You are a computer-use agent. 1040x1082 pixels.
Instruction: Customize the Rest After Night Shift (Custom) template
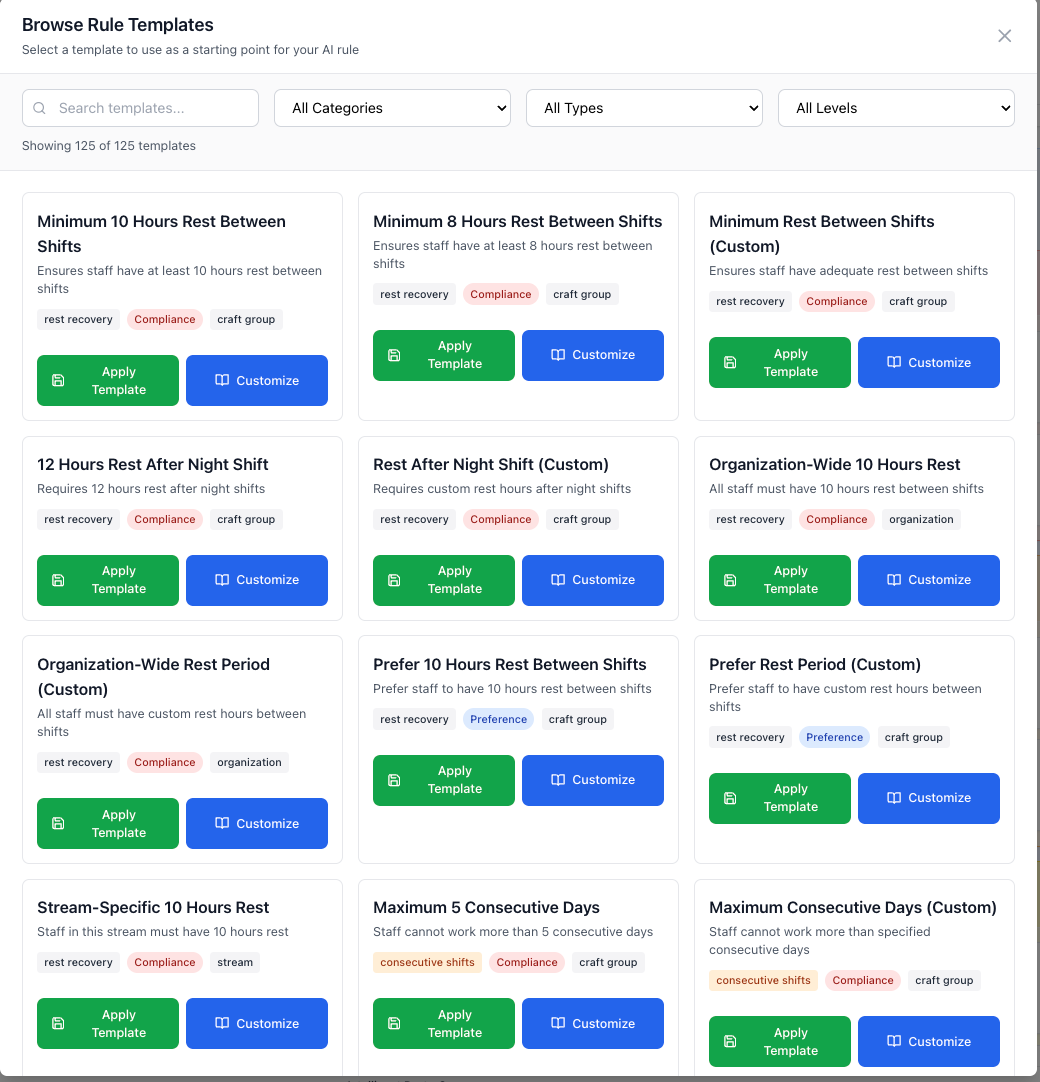(x=593, y=580)
